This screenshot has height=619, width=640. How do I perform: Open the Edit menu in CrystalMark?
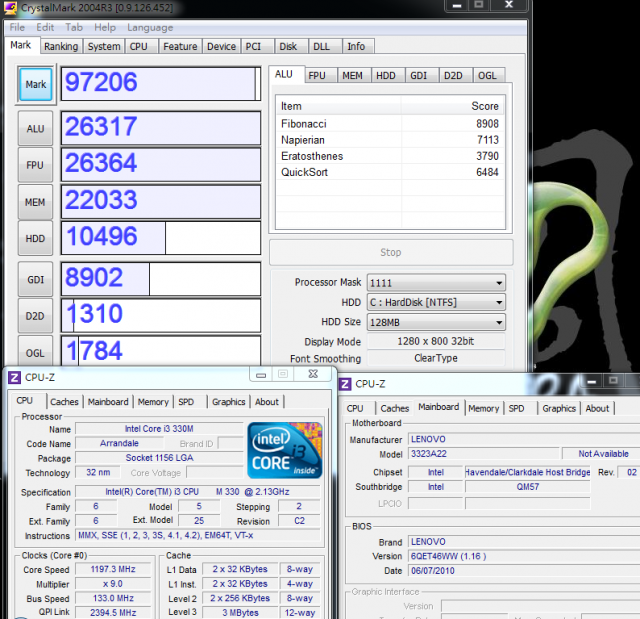click(45, 27)
